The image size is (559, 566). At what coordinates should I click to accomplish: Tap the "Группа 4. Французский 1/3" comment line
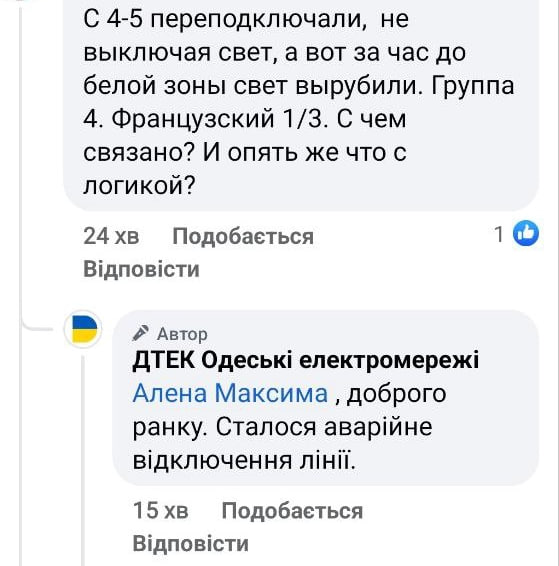click(x=299, y=102)
